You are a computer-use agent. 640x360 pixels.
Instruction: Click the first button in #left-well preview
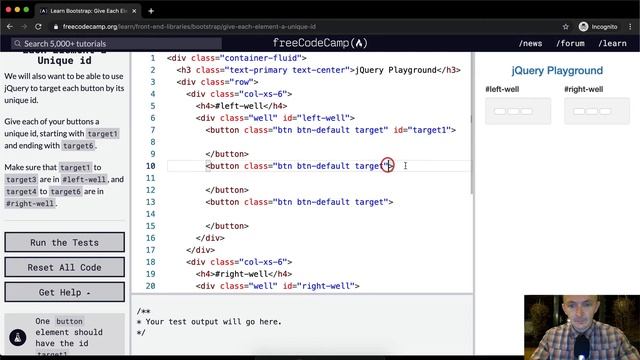pyautogui.click(x=500, y=111)
